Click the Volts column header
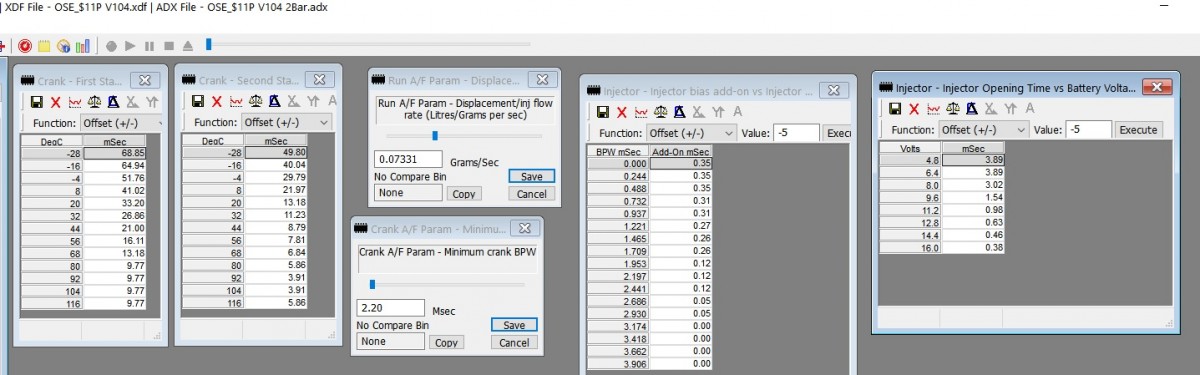Image resolution: width=1200 pixels, height=375 pixels. point(911,148)
